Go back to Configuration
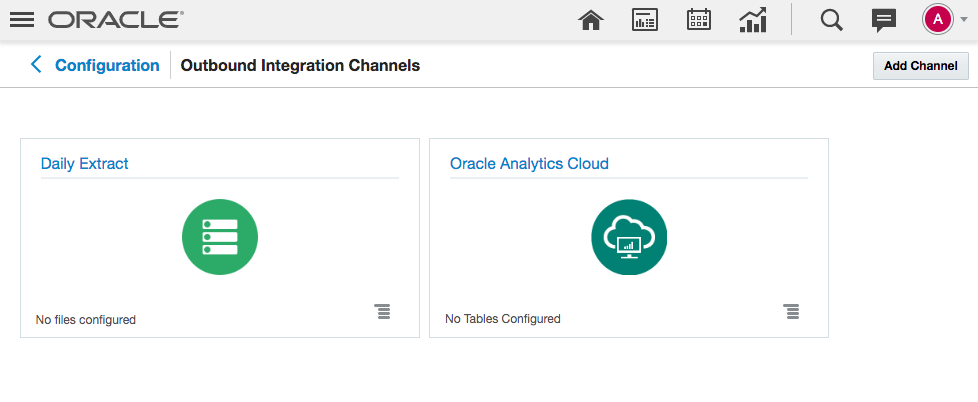This screenshot has height=402, width=978. (x=107, y=66)
